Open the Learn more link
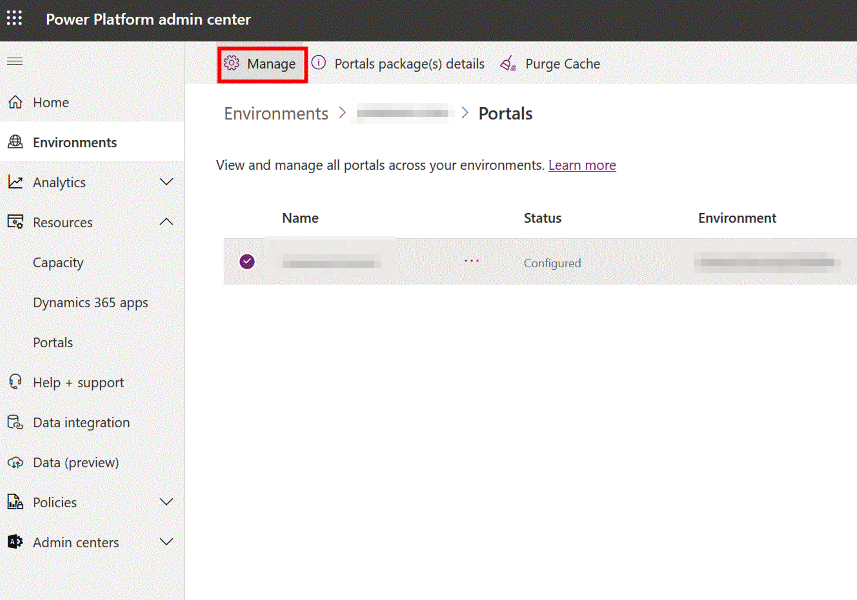The image size is (857, 600). [x=582, y=165]
